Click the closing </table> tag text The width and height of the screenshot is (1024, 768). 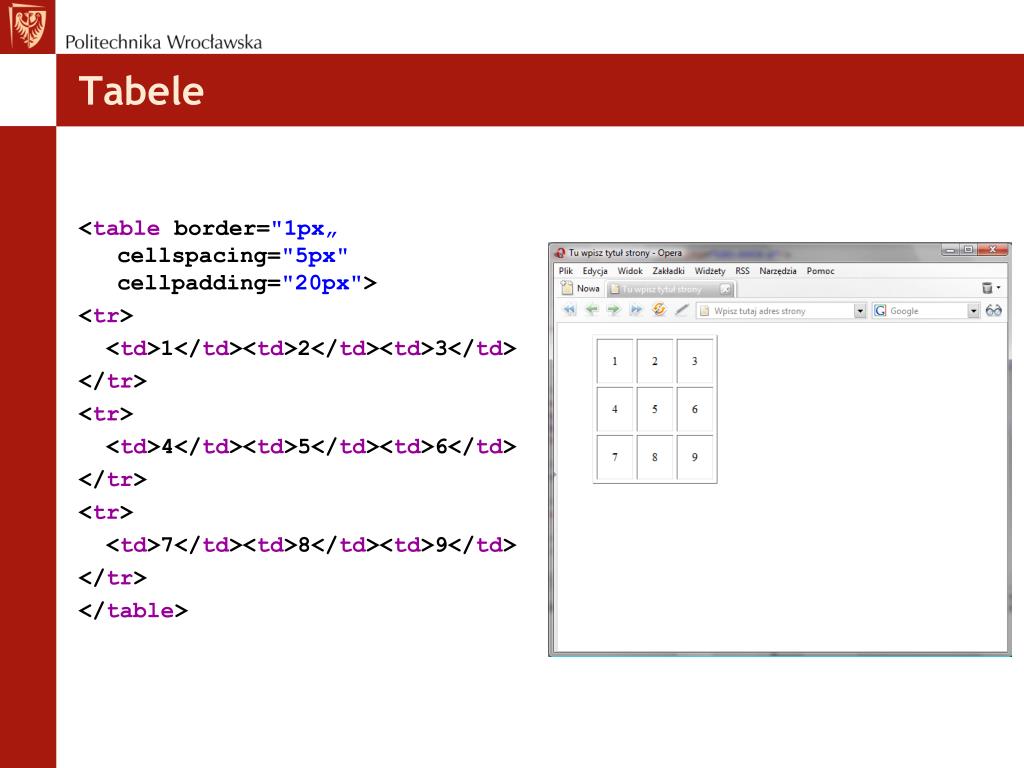point(133,610)
